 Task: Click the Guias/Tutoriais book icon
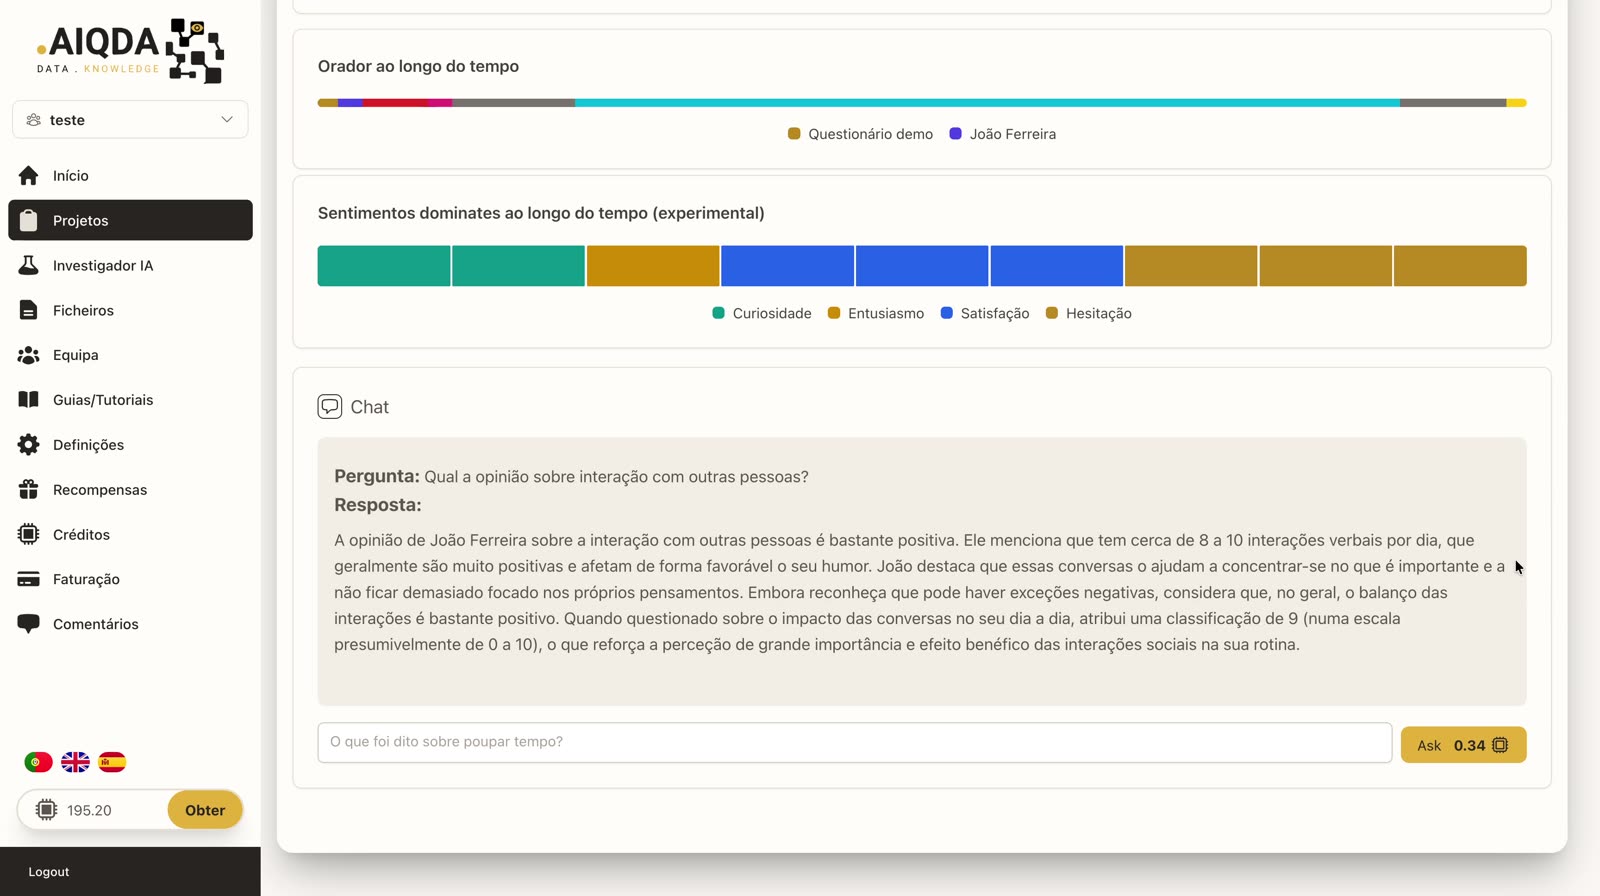click(x=28, y=400)
